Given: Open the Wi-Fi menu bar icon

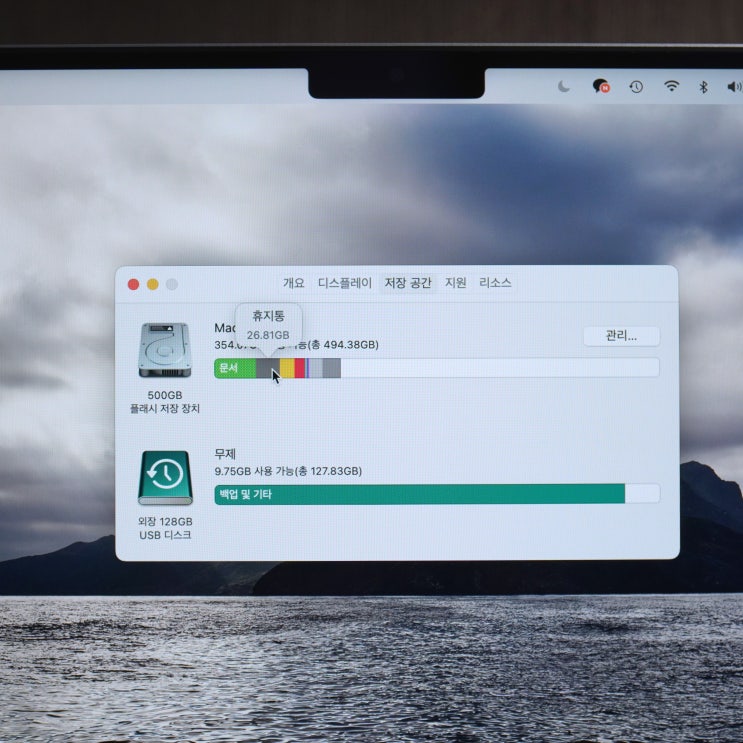Looking at the screenshot, I should tap(671, 86).
